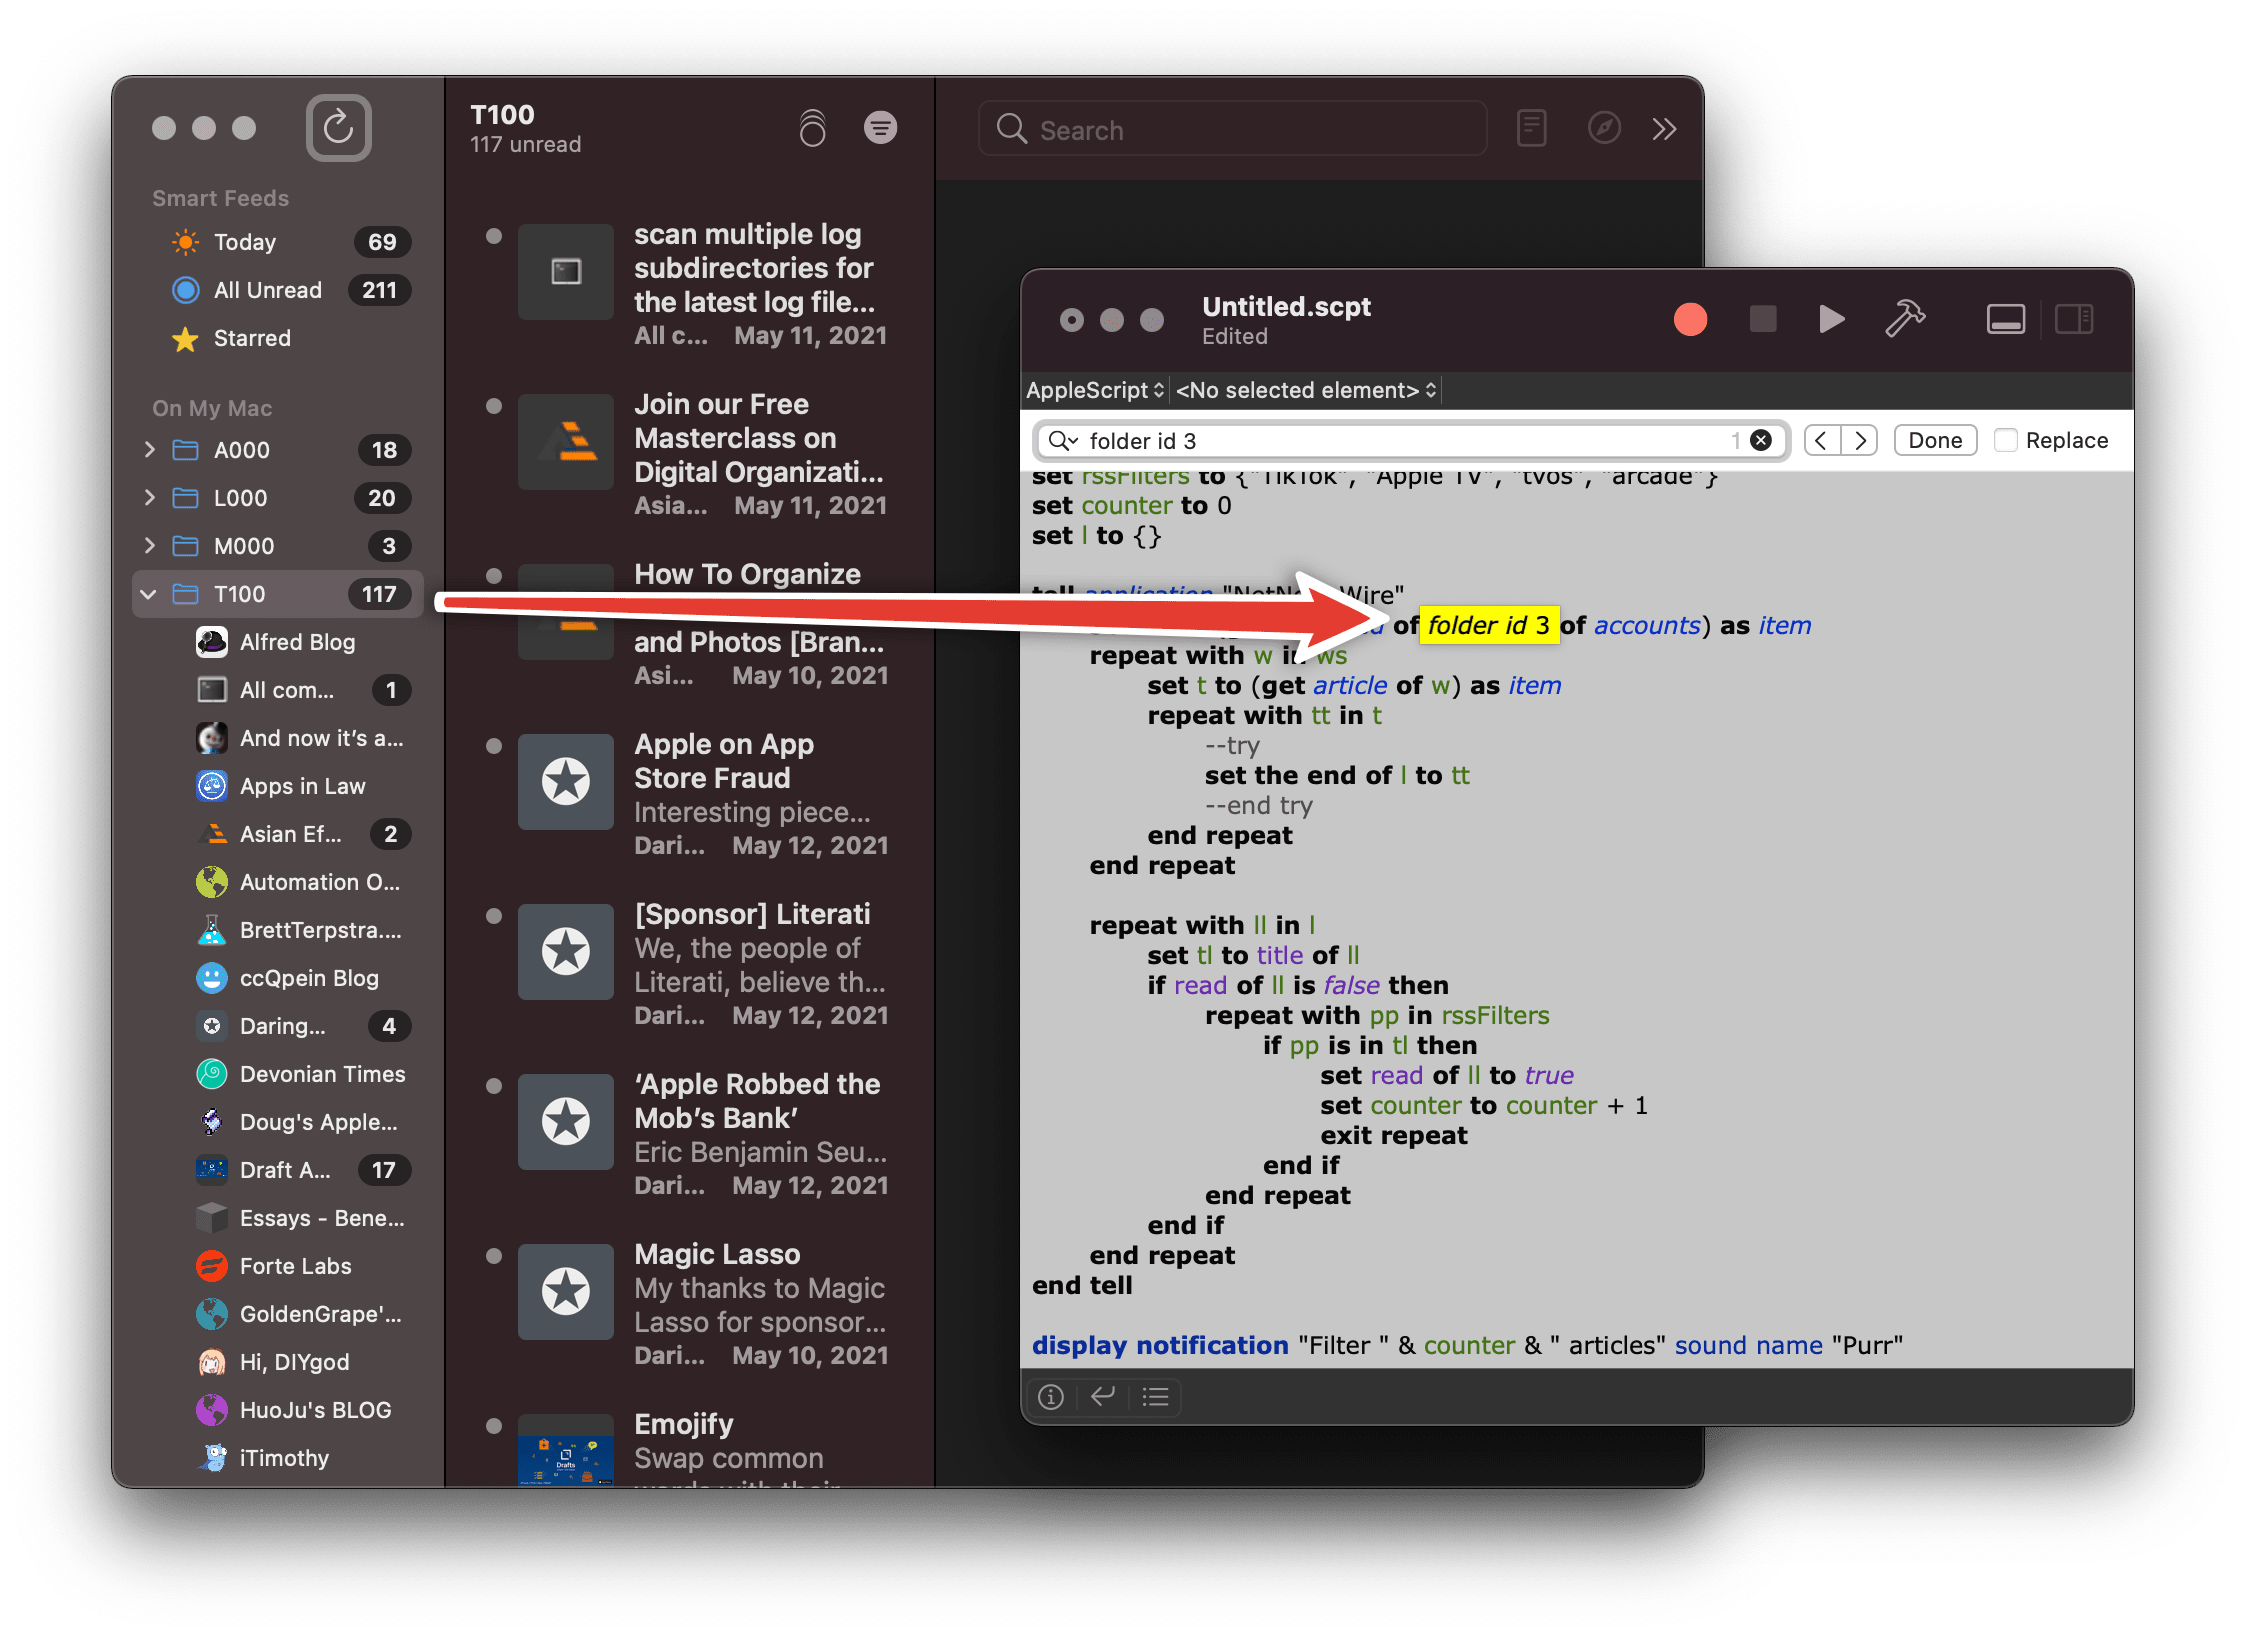Click the mark all as read icon
The width and height of the screenshot is (2246, 1636).
tap(812, 128)
